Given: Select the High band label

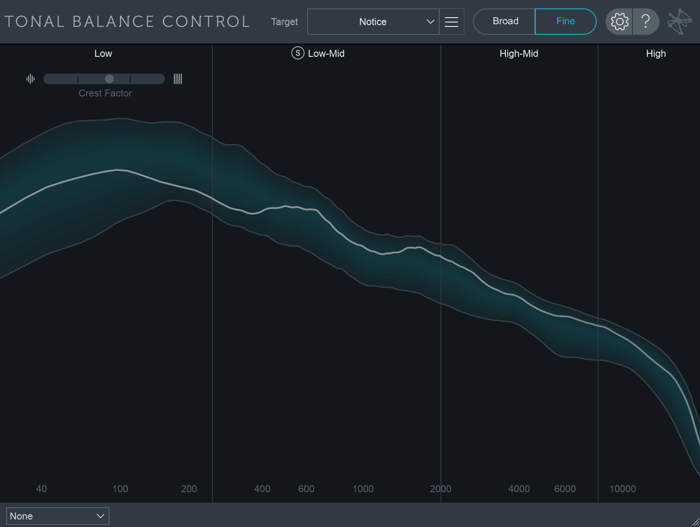Looking at the screenshot, I should point(656,54).
